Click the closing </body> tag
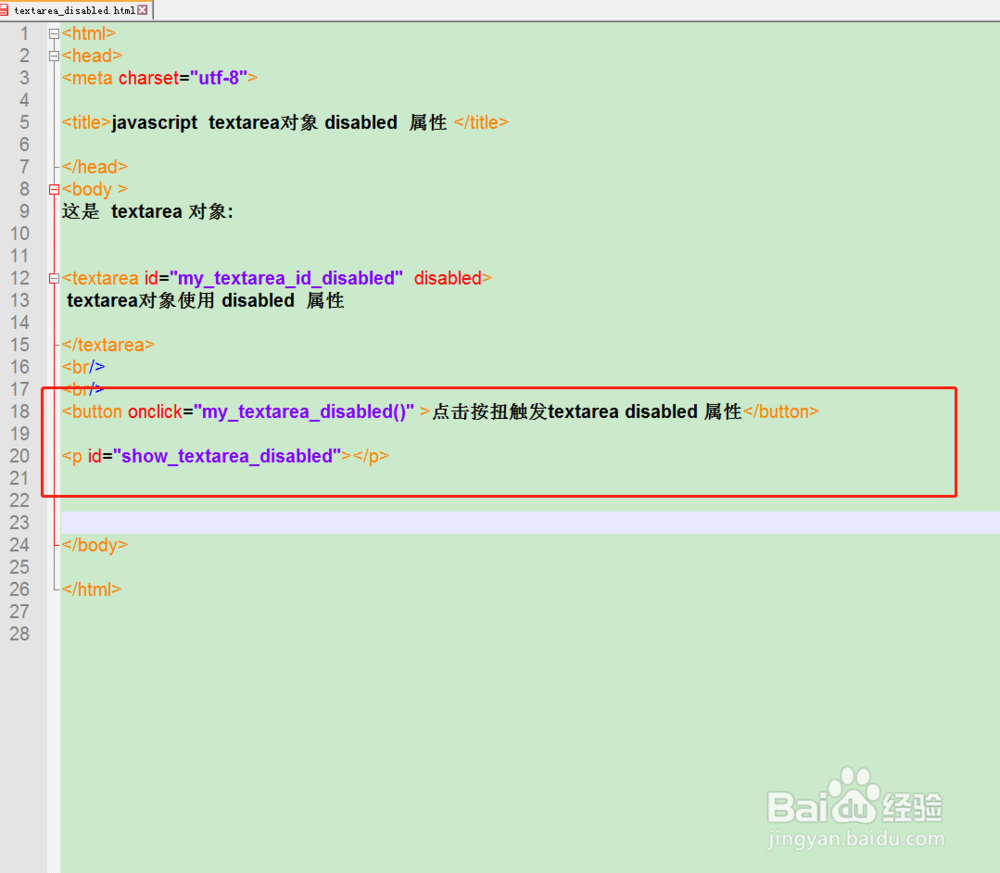1000x873 pixels. 95,545
